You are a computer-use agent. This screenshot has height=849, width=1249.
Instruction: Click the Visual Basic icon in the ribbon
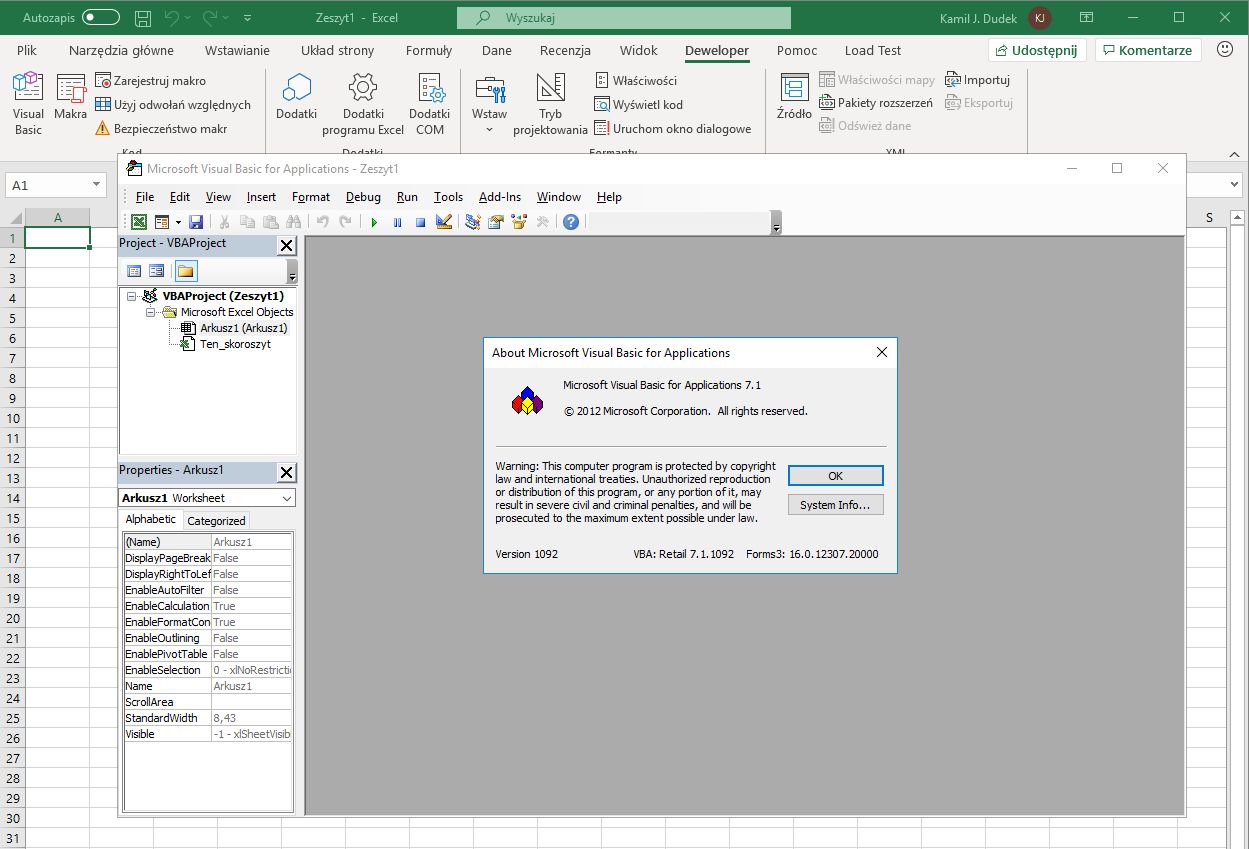[27, 102]
